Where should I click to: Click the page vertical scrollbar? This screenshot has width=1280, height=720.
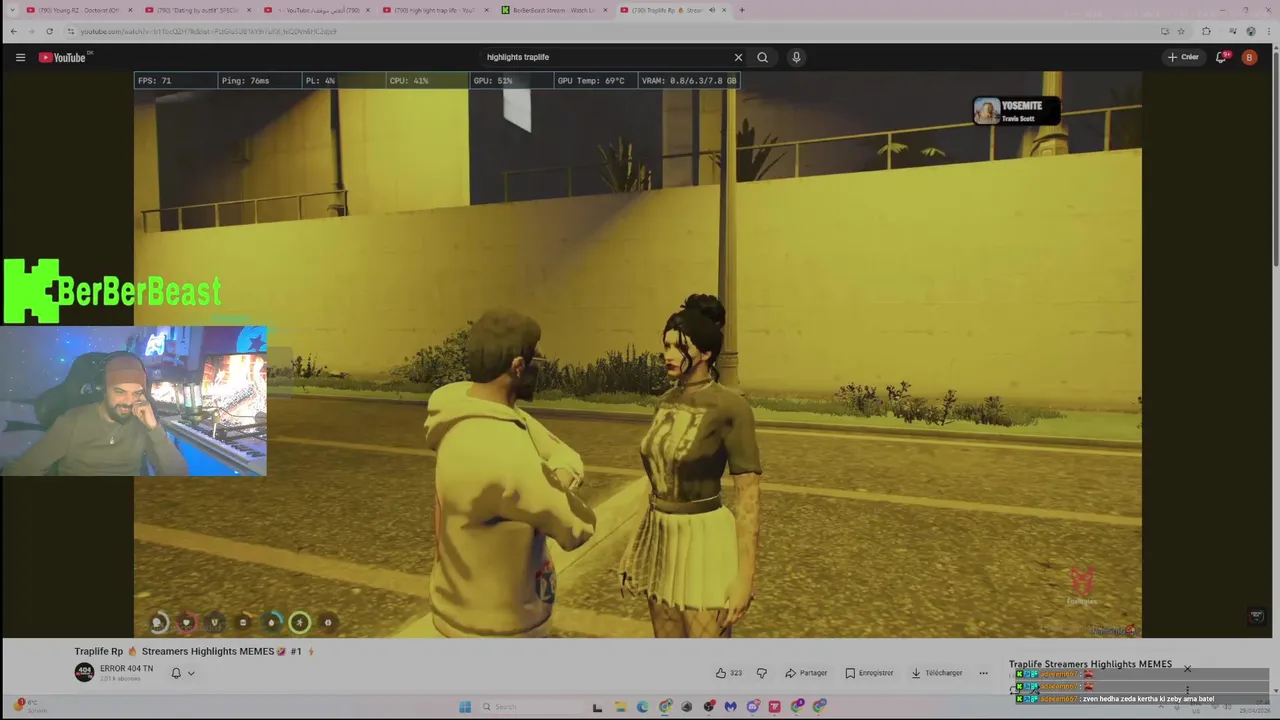pyautogui.click(x=1275, y=160)
